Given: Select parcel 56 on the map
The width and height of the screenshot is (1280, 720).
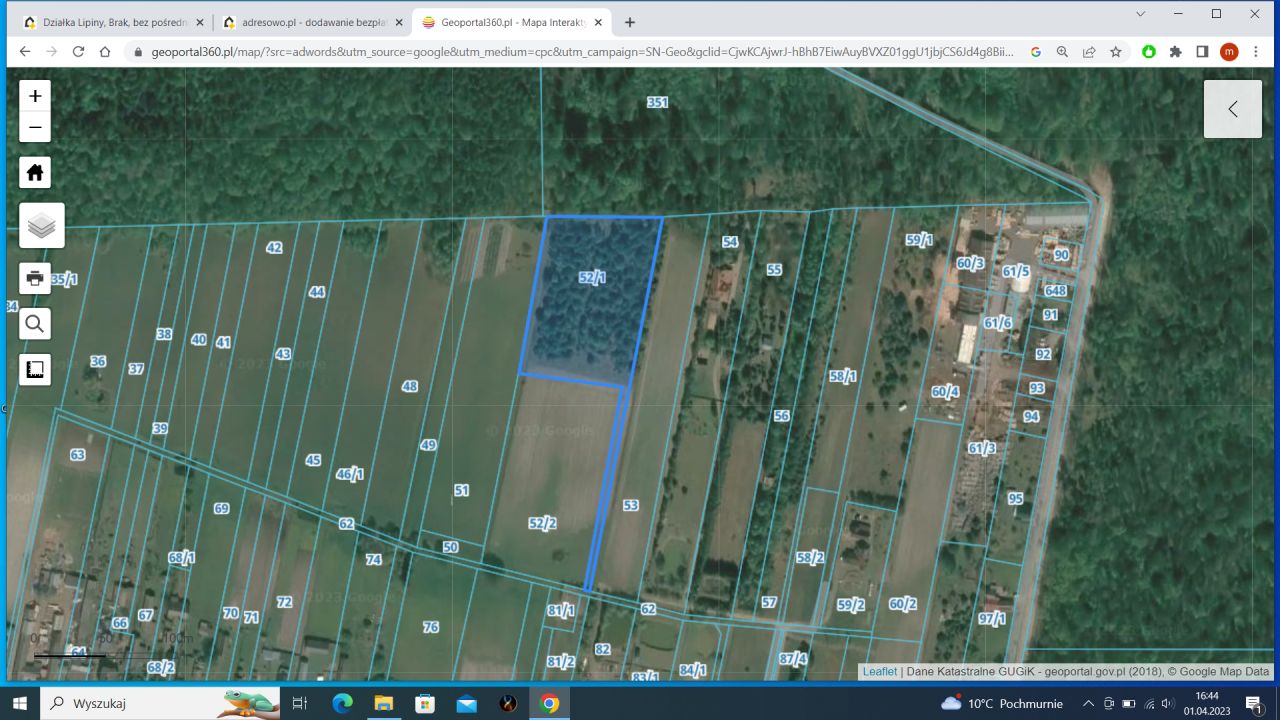Looking at the screenshot, I should (x=781, y=415).
